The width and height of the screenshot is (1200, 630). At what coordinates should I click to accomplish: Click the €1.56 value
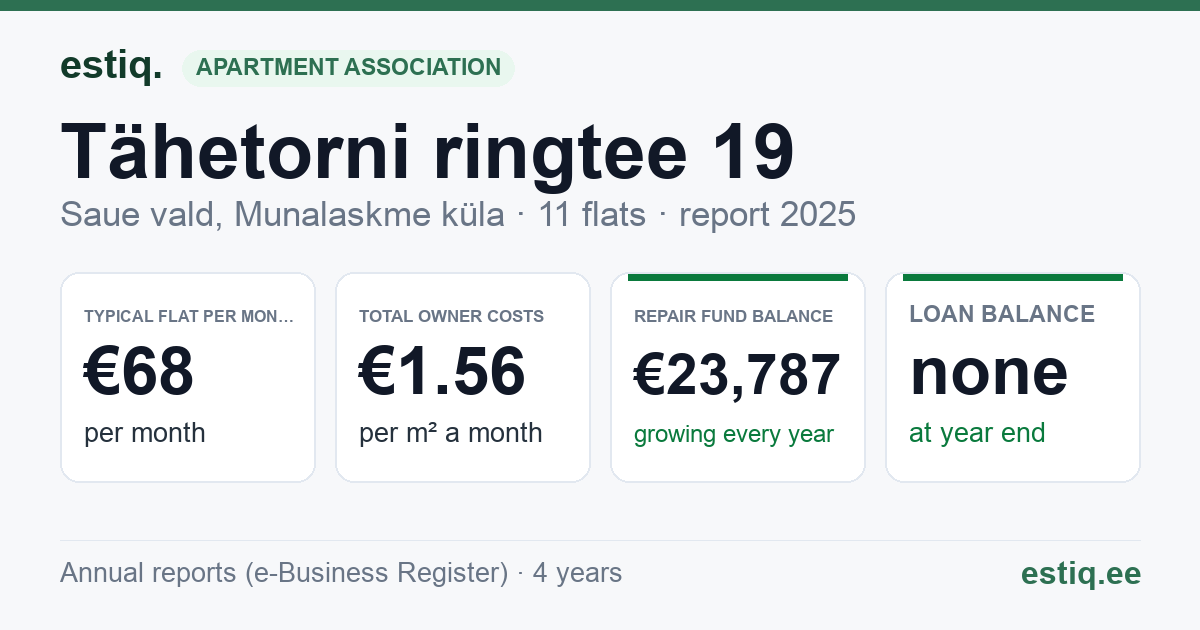442,372
